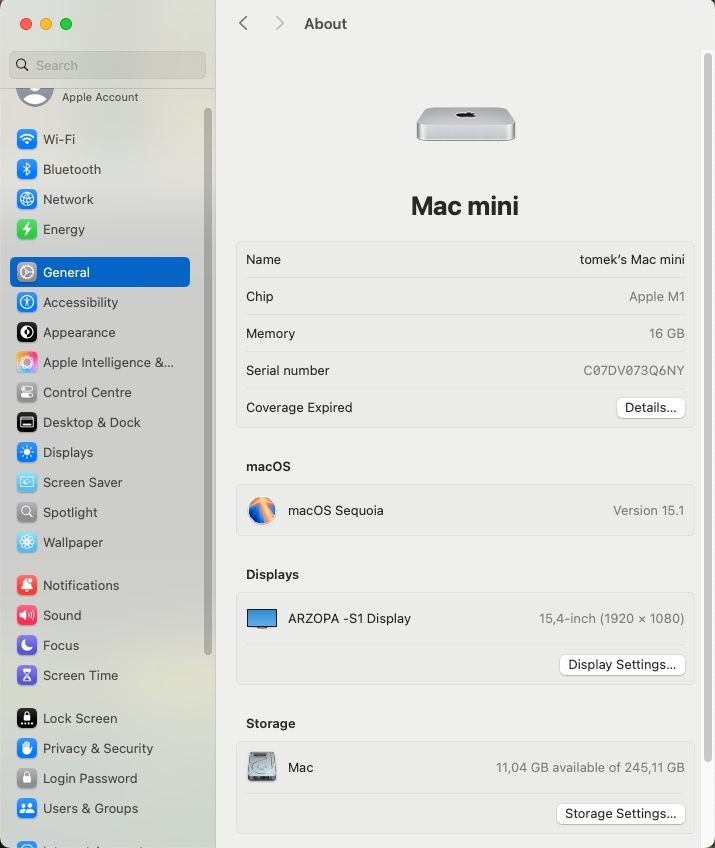Open the Screen Time hourglass icon
This screenshot has width=715, height=848.
(x=27, y=675)
